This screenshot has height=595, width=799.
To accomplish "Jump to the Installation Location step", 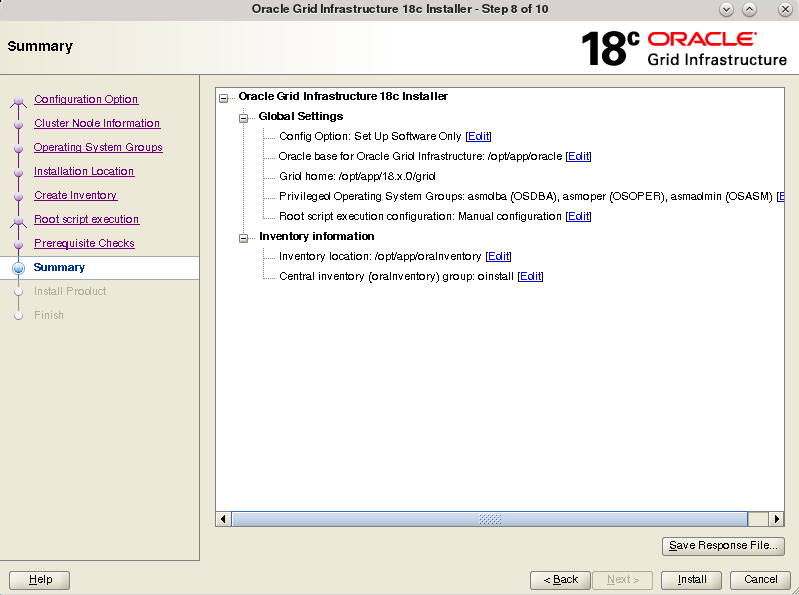I will pos(84,171).
